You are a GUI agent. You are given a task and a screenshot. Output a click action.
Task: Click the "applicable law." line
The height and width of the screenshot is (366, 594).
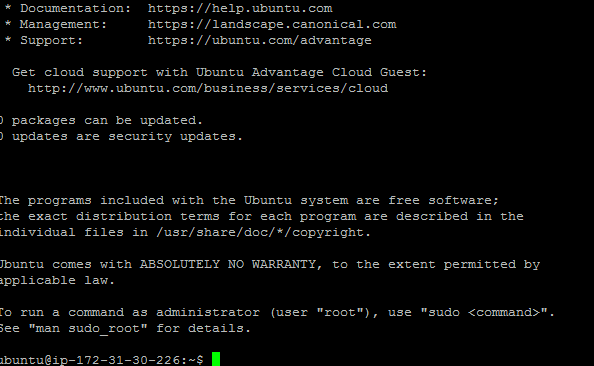57,280
